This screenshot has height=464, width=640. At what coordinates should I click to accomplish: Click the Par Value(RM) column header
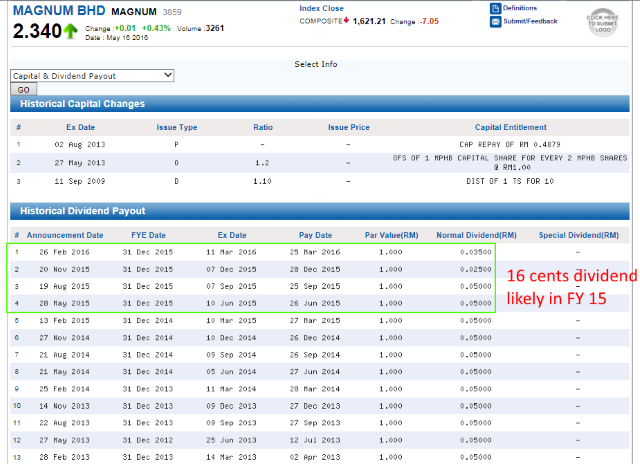click(391, 235)
